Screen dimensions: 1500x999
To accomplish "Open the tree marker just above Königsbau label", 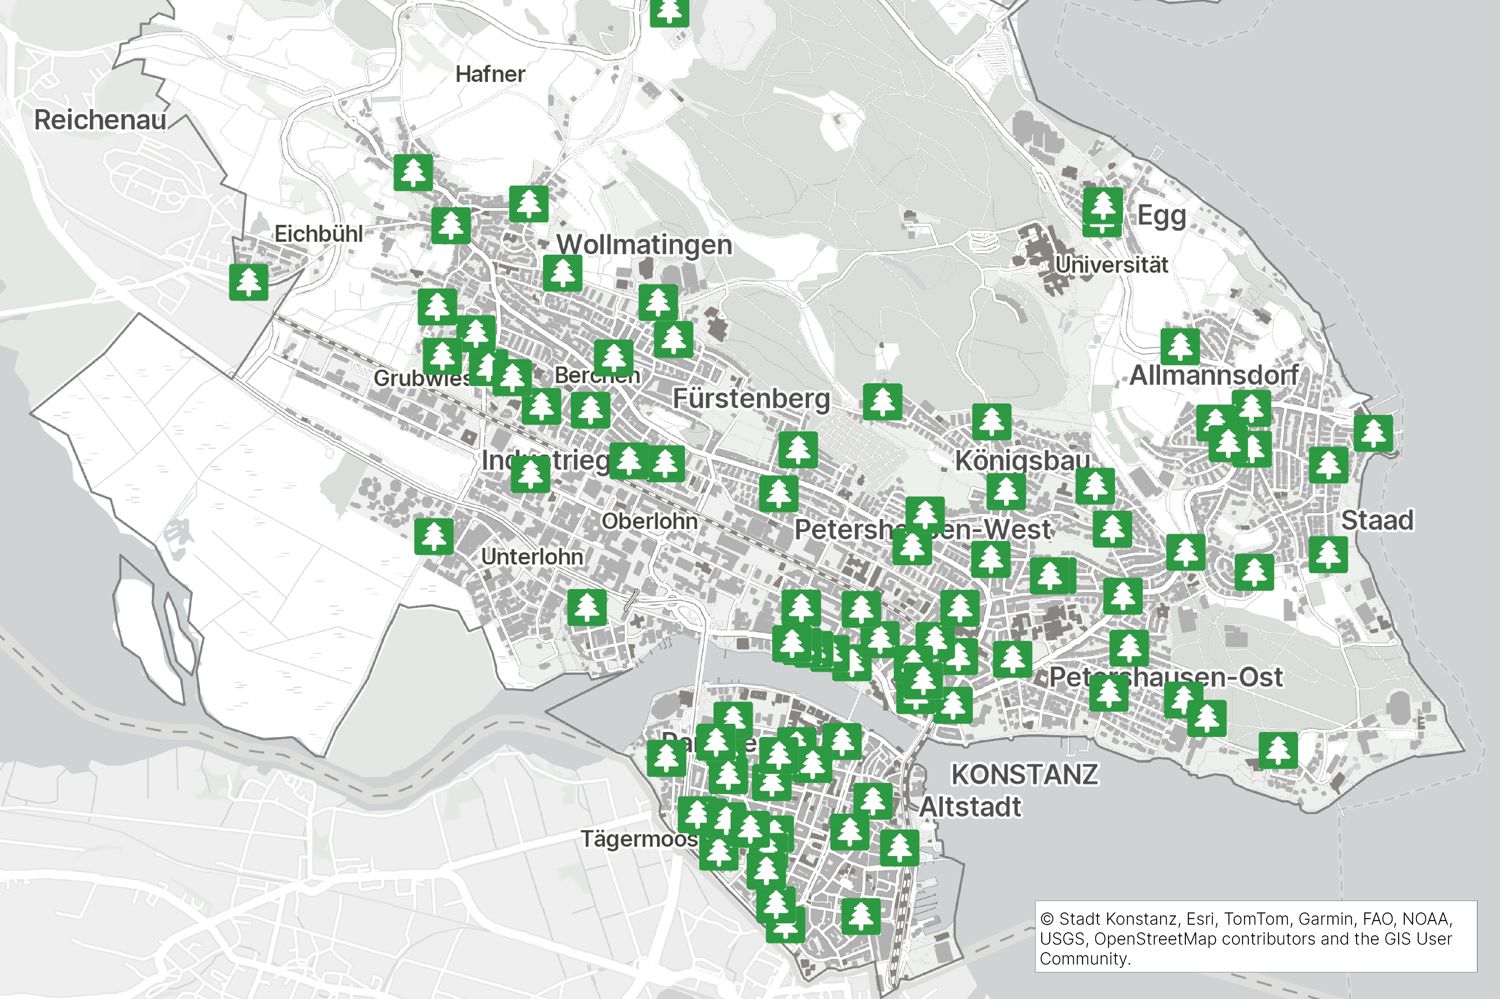I will 991,422.
